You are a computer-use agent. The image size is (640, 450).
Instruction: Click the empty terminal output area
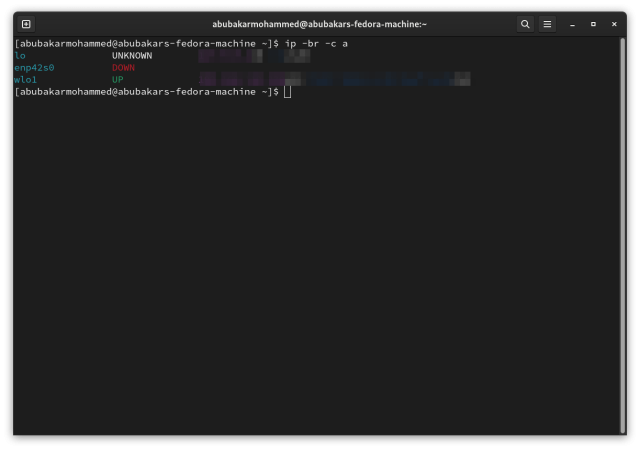tap(320, 270)
